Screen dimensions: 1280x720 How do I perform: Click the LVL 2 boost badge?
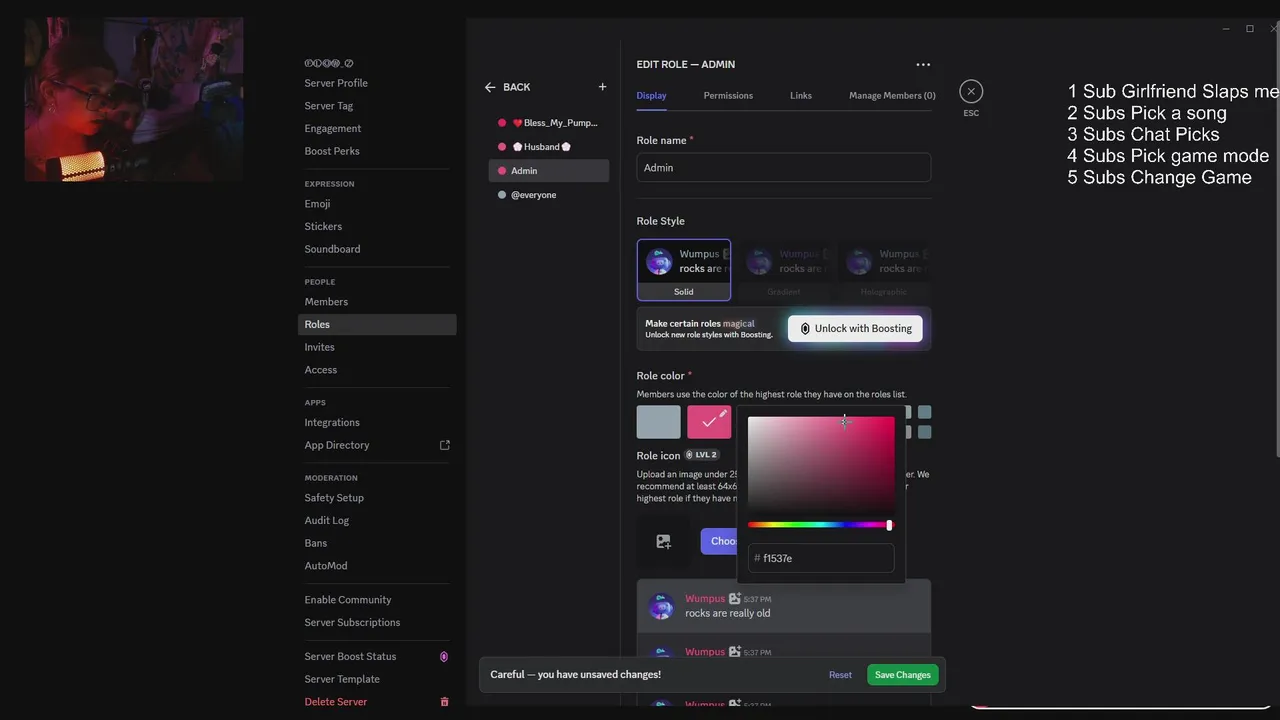tap(702, 455)
